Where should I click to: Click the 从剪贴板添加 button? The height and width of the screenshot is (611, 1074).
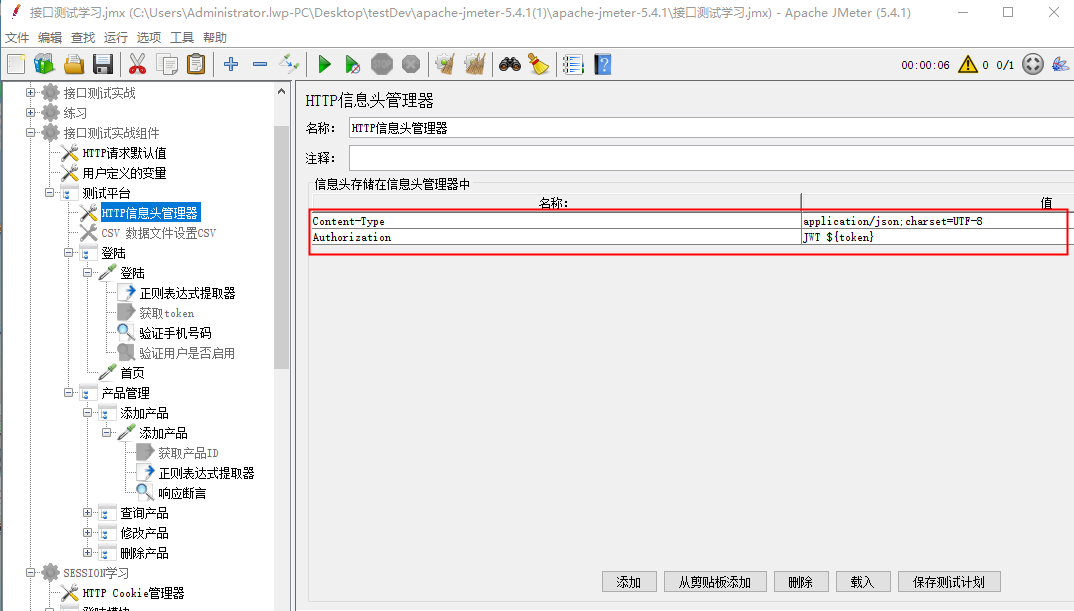pyautogui.click(x=715, y=582)
